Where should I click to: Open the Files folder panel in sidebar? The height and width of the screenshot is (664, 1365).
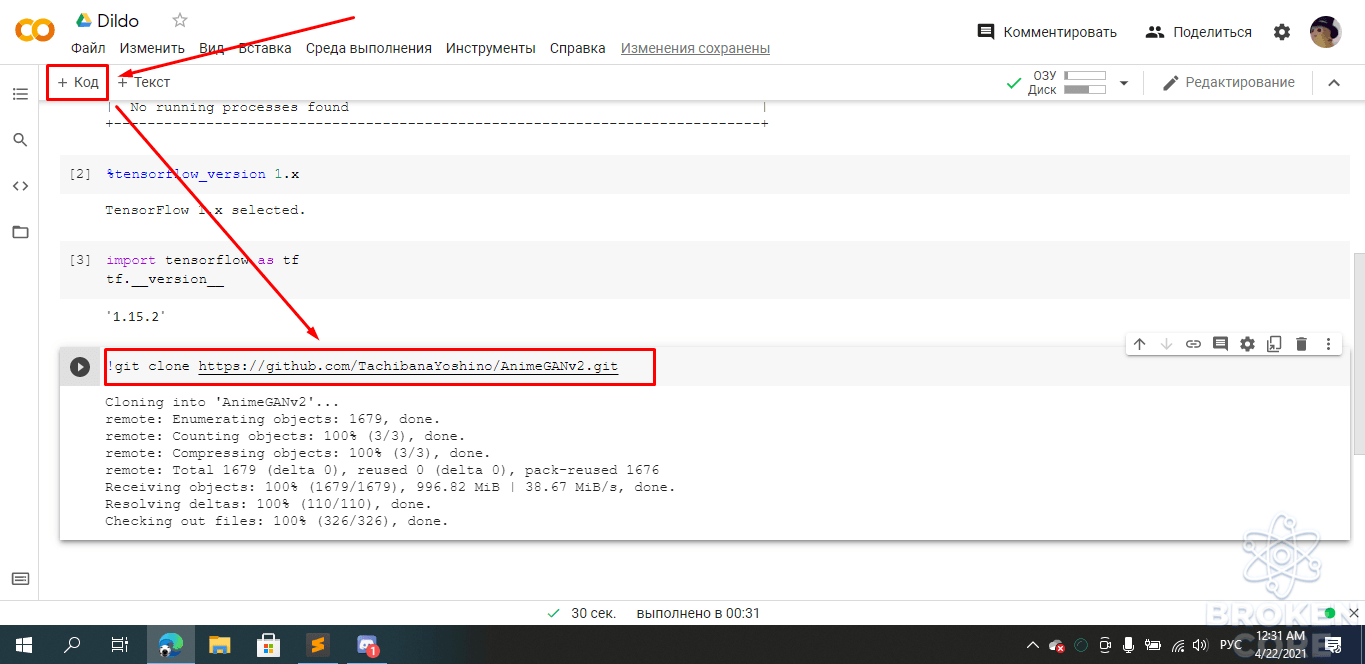20,232
